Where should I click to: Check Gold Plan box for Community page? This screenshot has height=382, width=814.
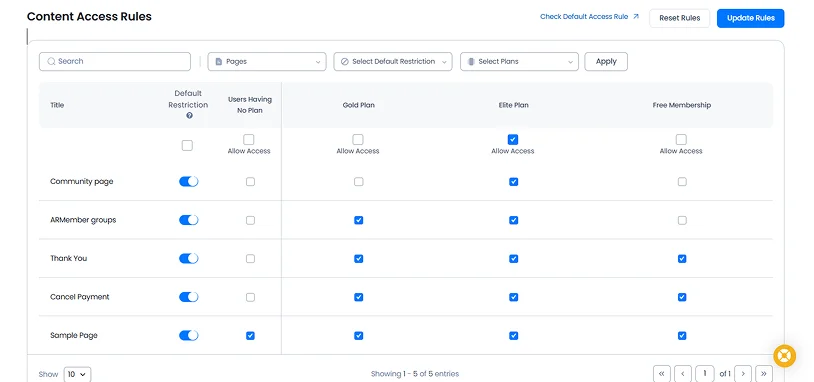(x=358, y=182)
